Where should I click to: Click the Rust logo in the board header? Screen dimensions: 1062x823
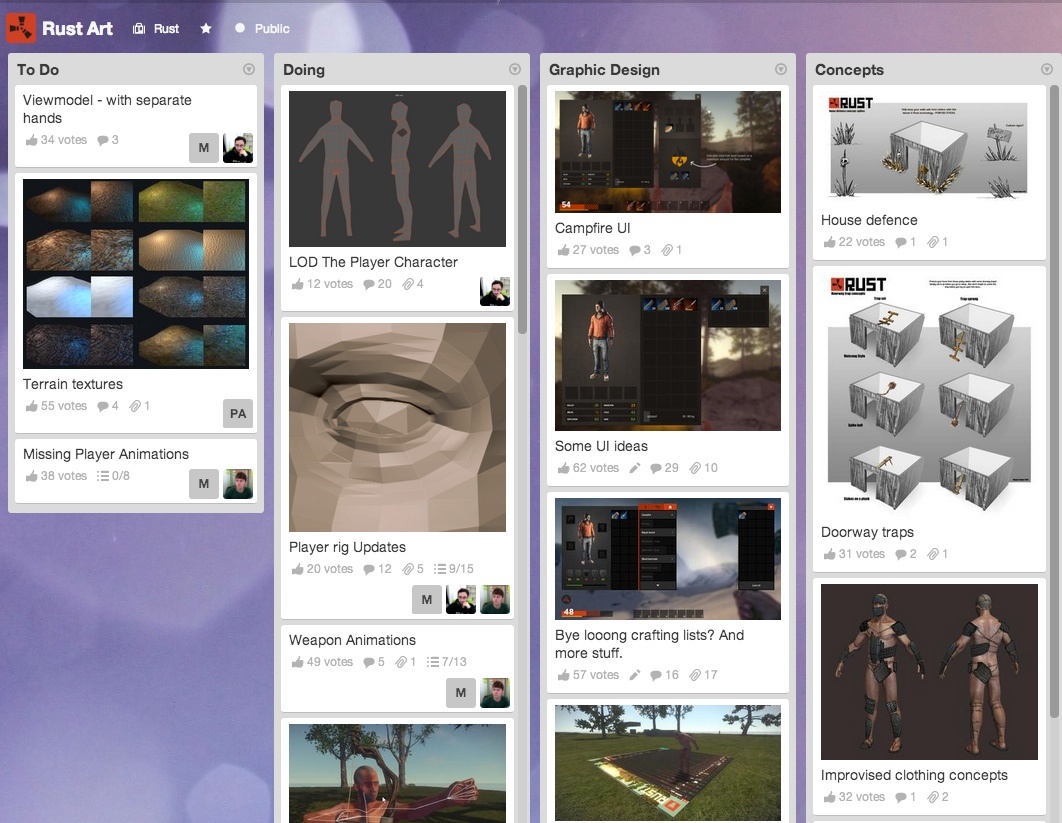(21, 28)
